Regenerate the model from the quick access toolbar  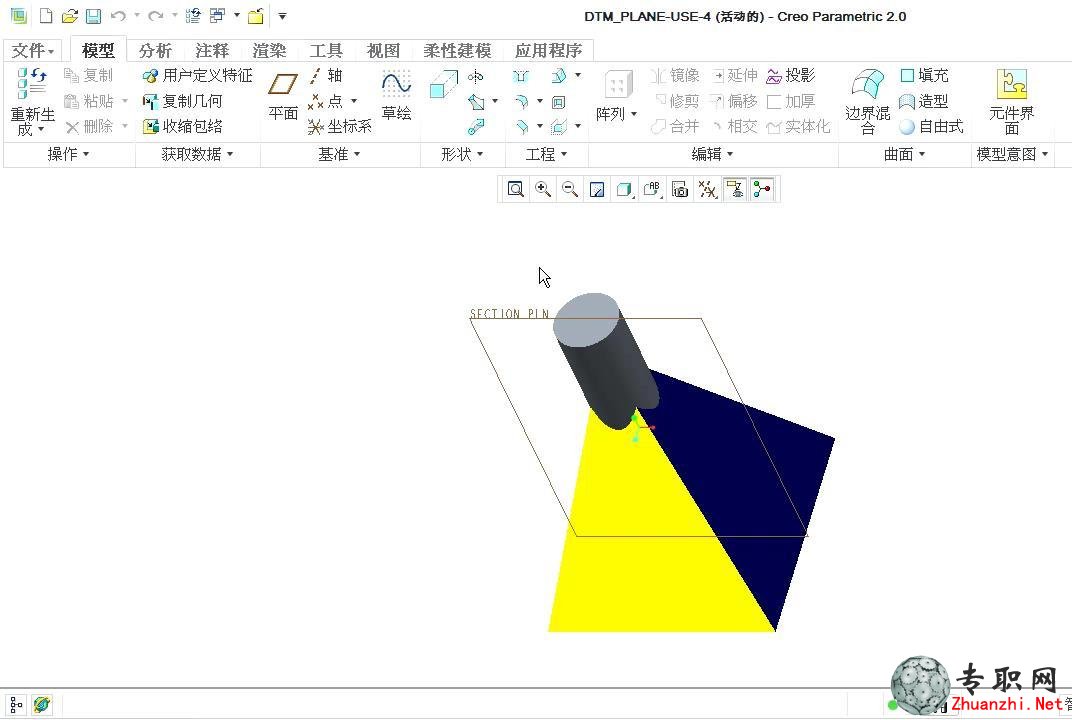point(194,16)
